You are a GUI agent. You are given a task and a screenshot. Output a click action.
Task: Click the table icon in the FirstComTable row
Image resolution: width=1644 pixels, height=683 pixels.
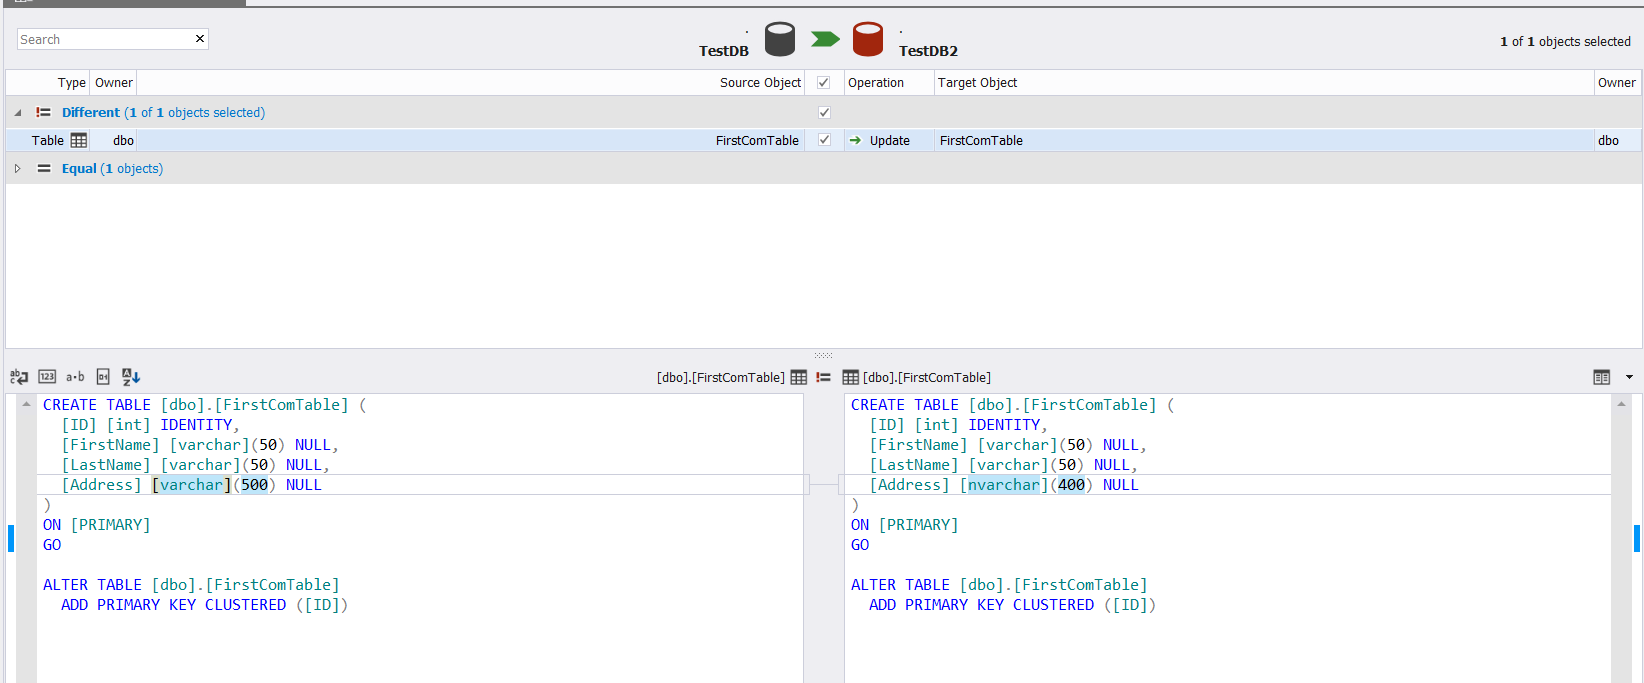79,141
